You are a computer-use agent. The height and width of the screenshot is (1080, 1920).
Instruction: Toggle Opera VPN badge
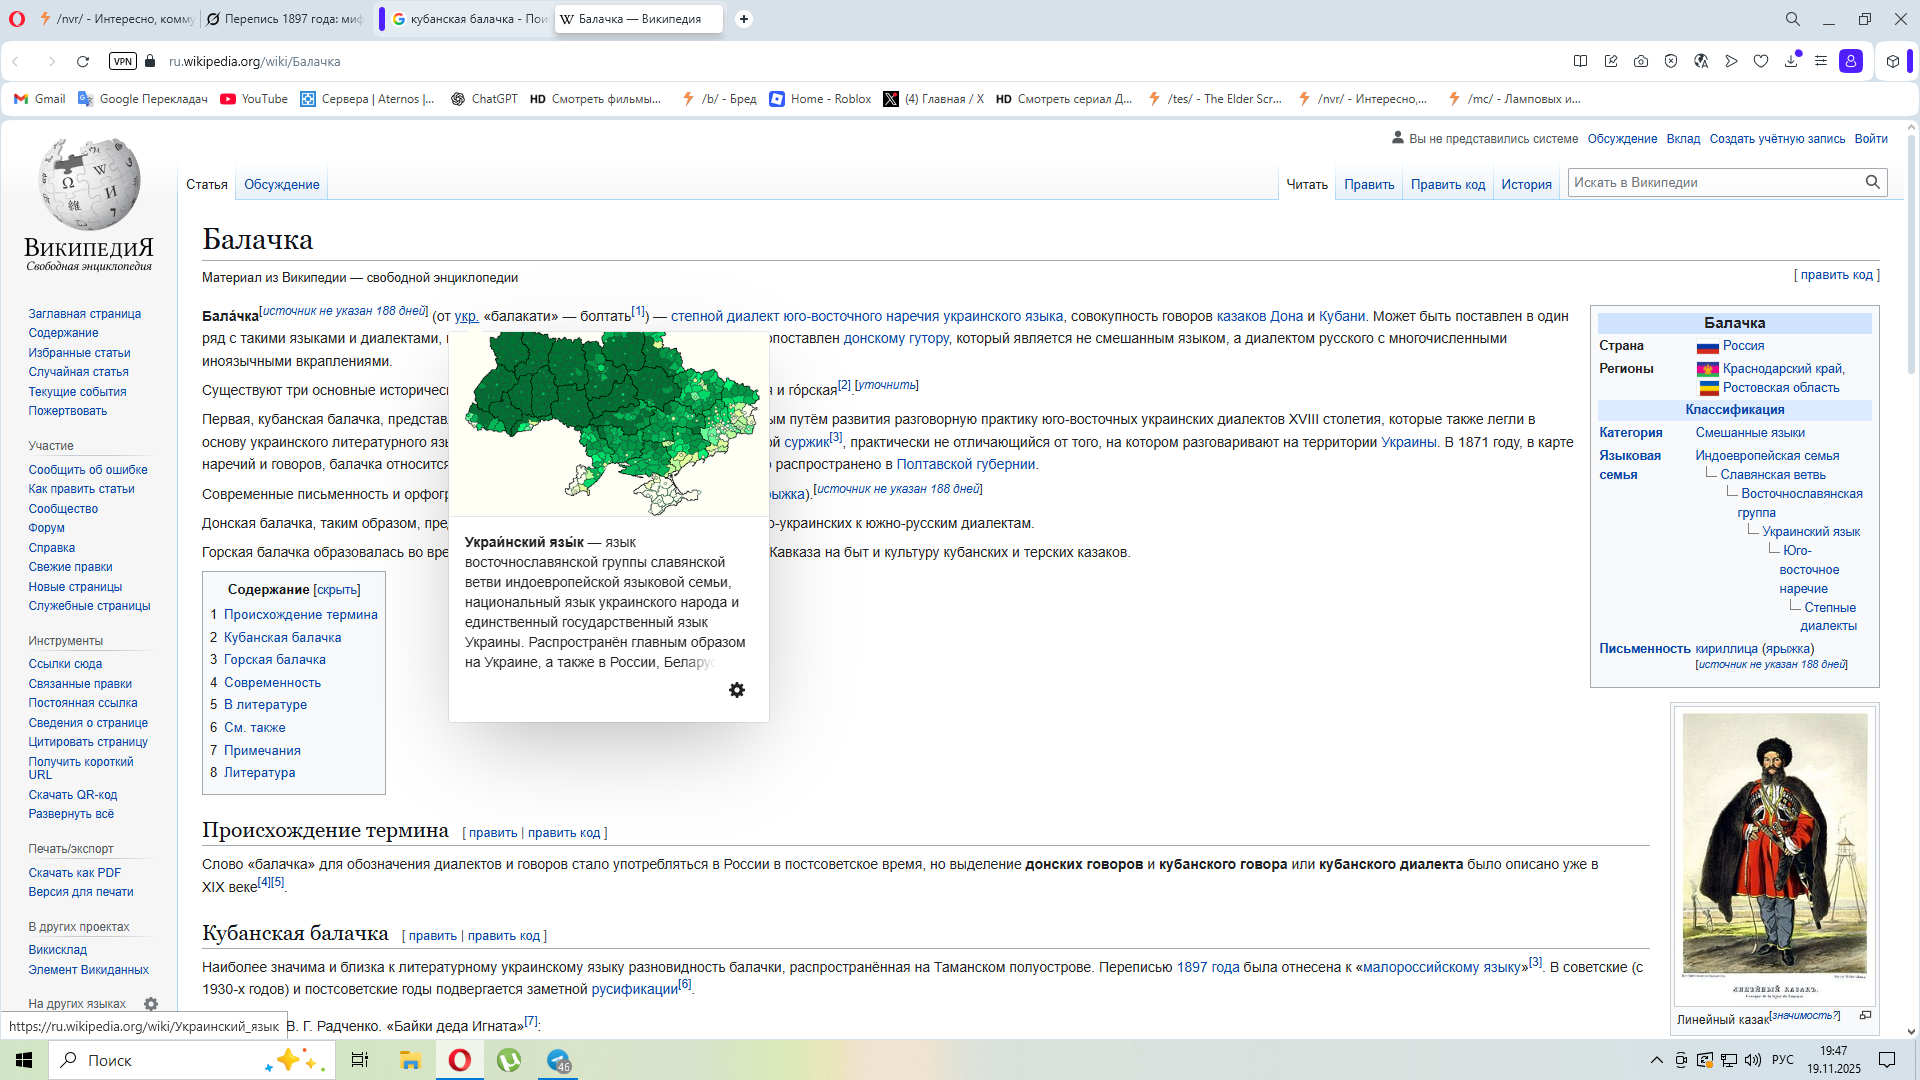[x=122, y=61]
